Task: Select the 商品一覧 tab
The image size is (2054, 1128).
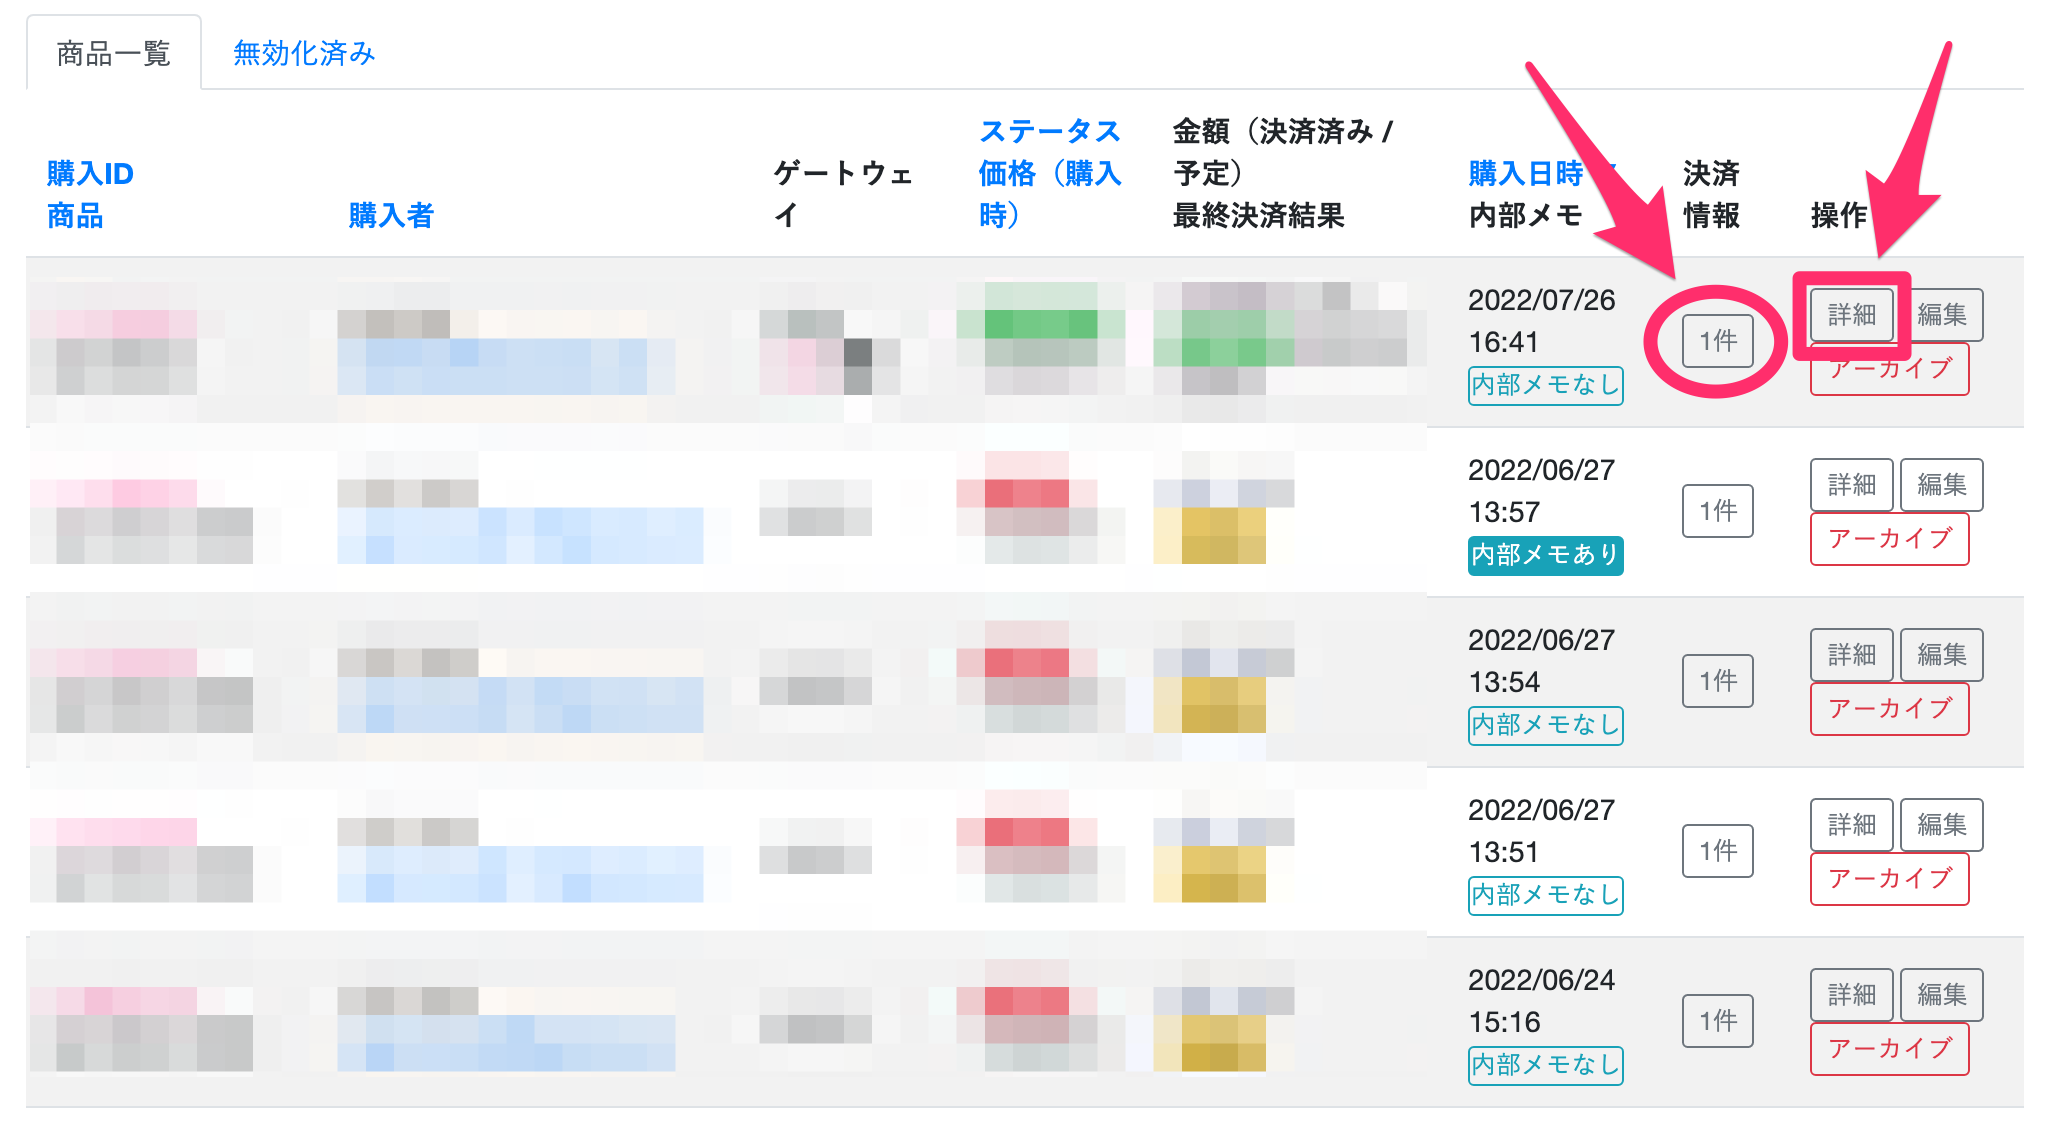Action: click(114, 53)
